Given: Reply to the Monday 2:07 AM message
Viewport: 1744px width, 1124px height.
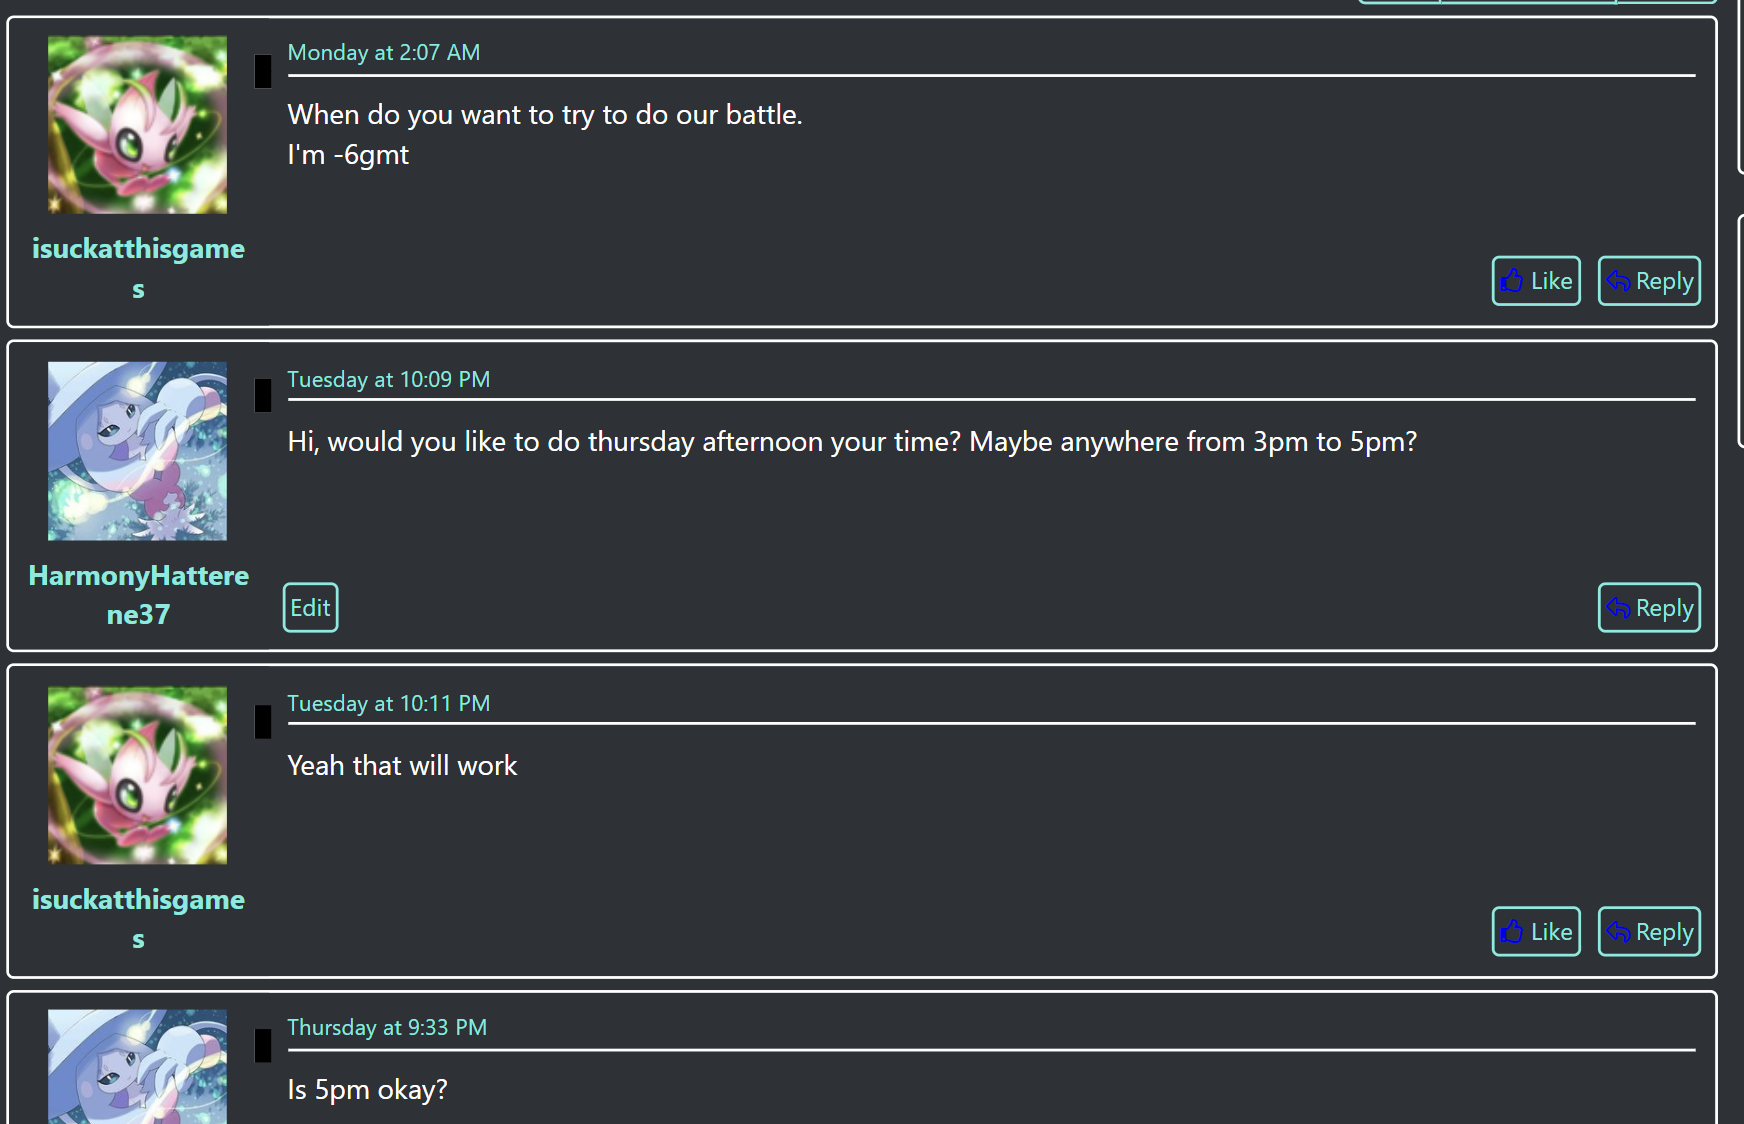Looking at the screenshot, I should (x=1648, y=281).
